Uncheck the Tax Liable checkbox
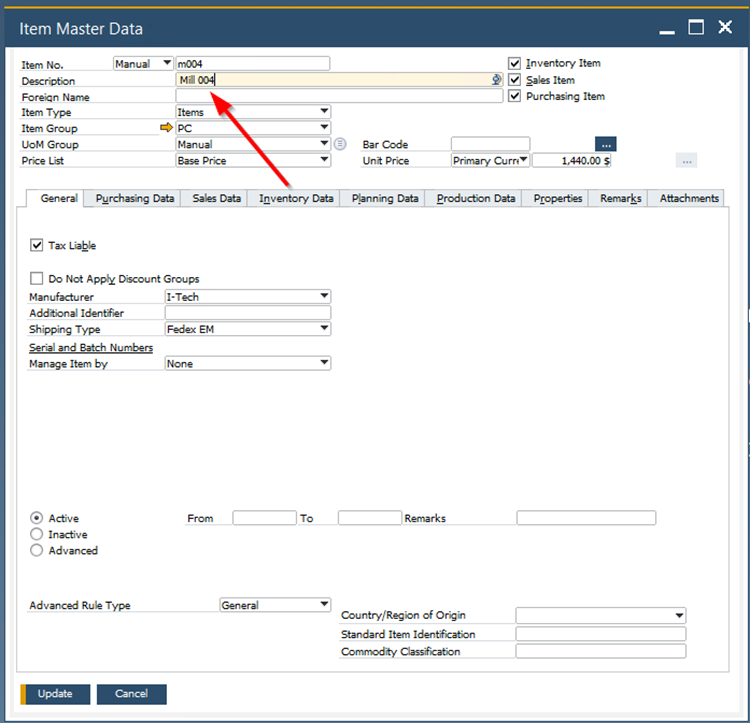The height and width of the screenshot is (723, 750). [37, 245]
